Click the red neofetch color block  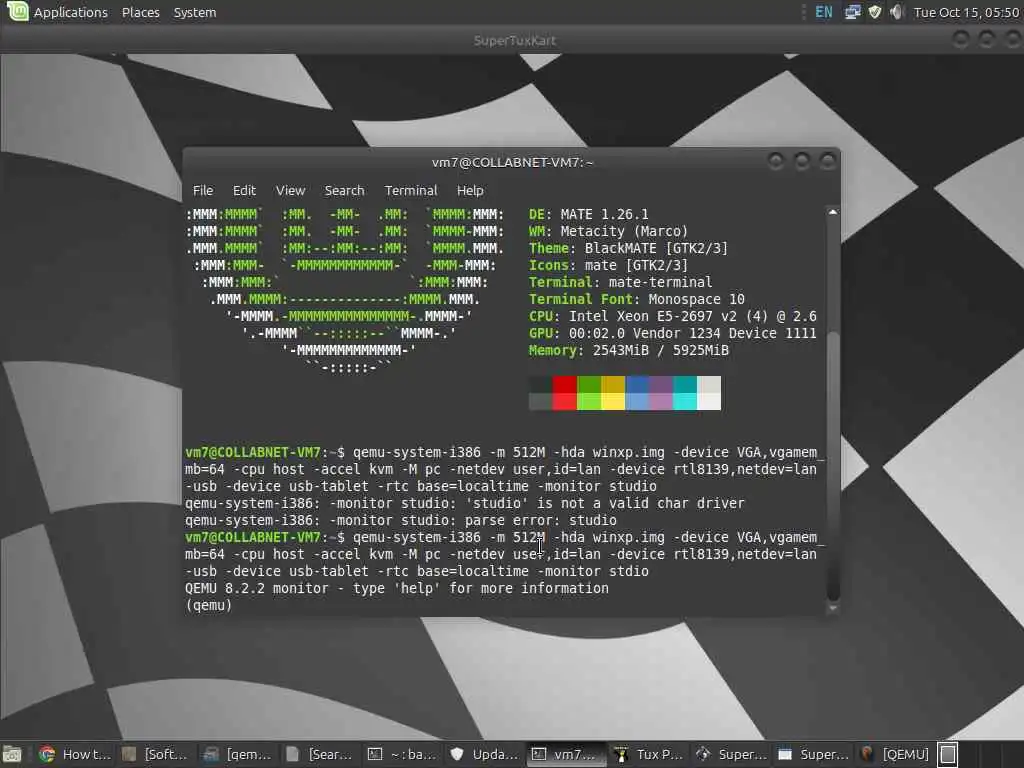pos(564,393)
